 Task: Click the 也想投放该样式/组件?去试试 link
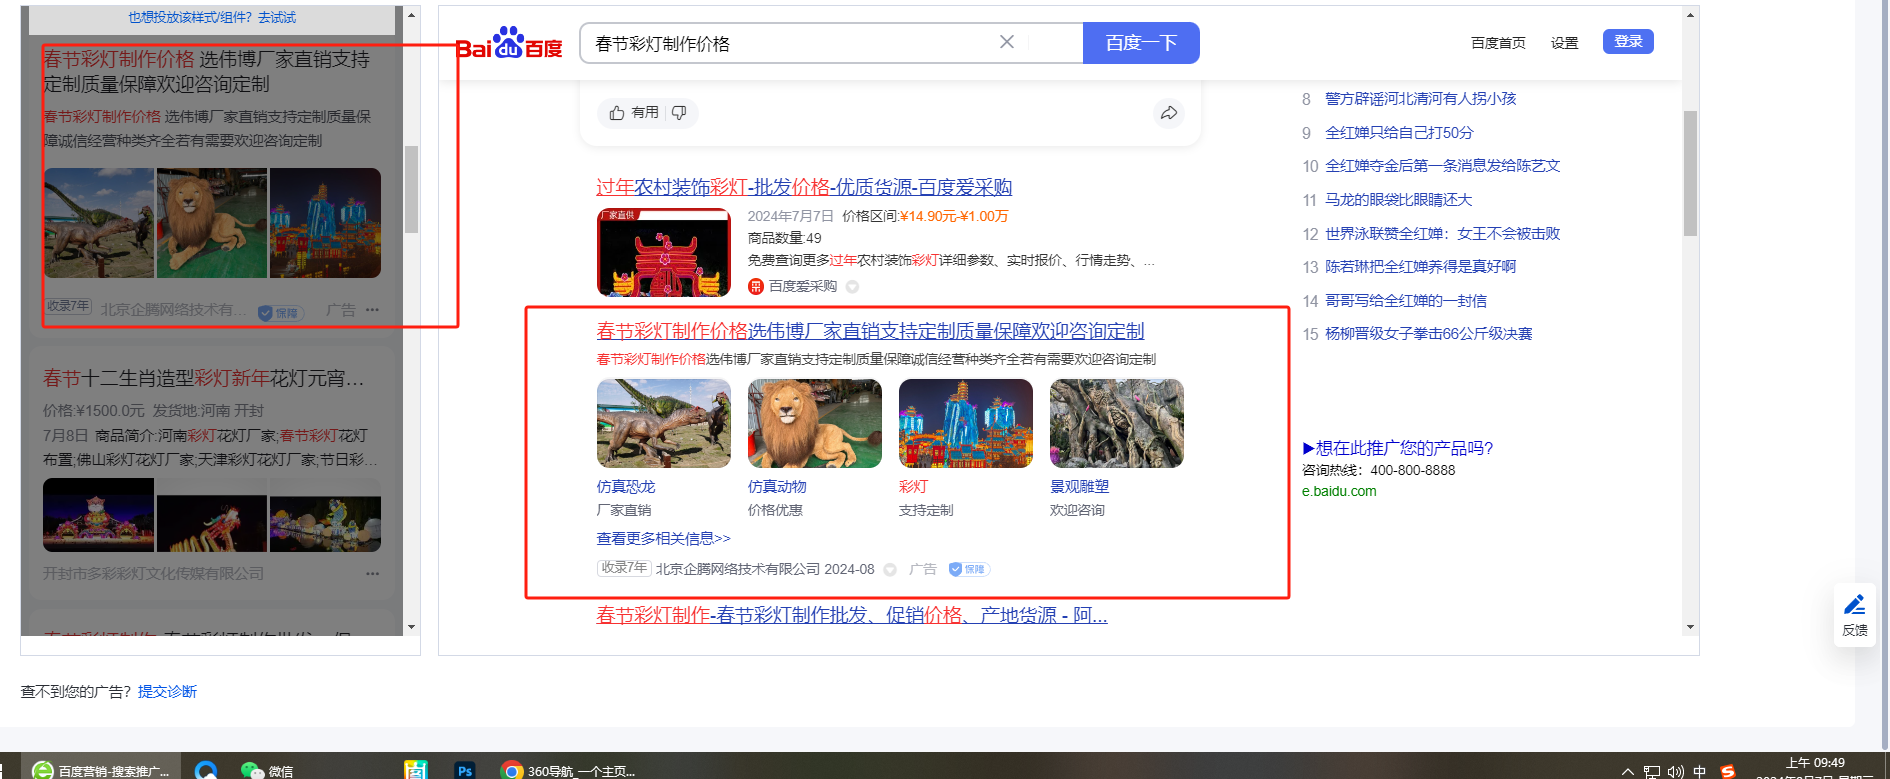pyautogui.click(x=212, y=17)
